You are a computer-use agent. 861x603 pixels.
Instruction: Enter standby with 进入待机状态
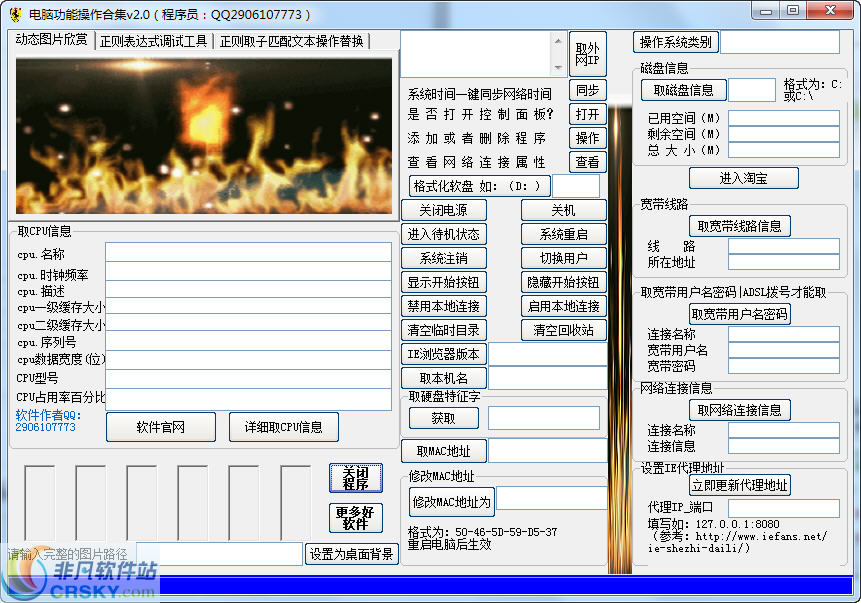pos(444,234)
